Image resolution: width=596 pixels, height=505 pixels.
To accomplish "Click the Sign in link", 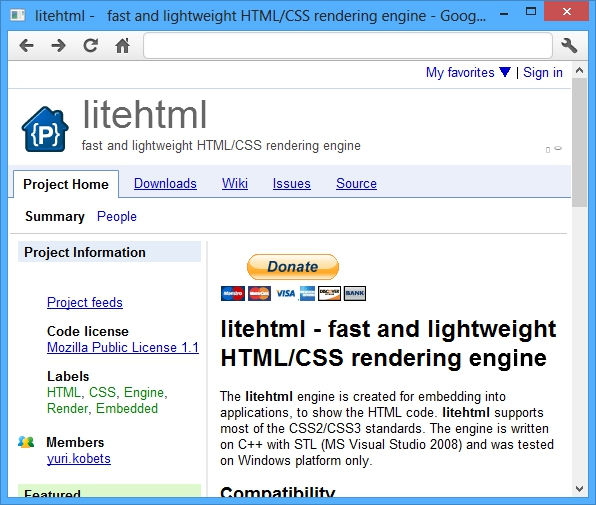I will click(x=542, y=72).
